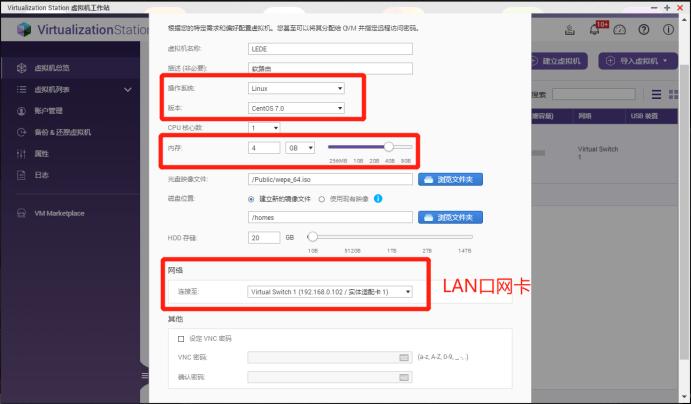Open 连接至 Virtual Switch 1 network dropdown
The image size is (692, 404).
click(x=330, y=292)
